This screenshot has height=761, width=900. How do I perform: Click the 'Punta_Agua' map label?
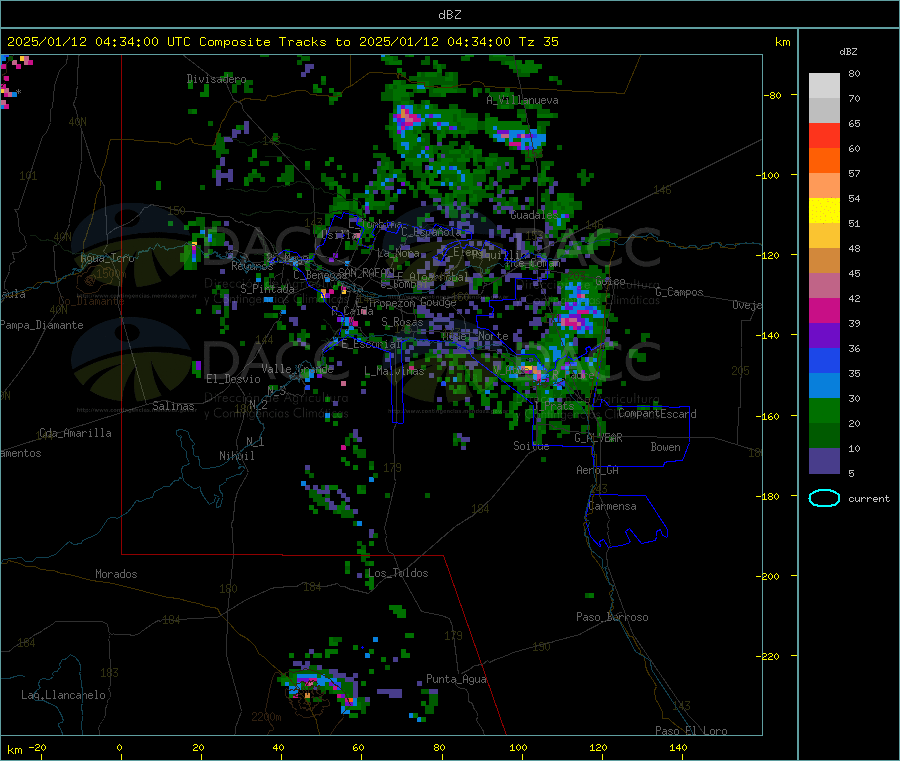[456, 679]
